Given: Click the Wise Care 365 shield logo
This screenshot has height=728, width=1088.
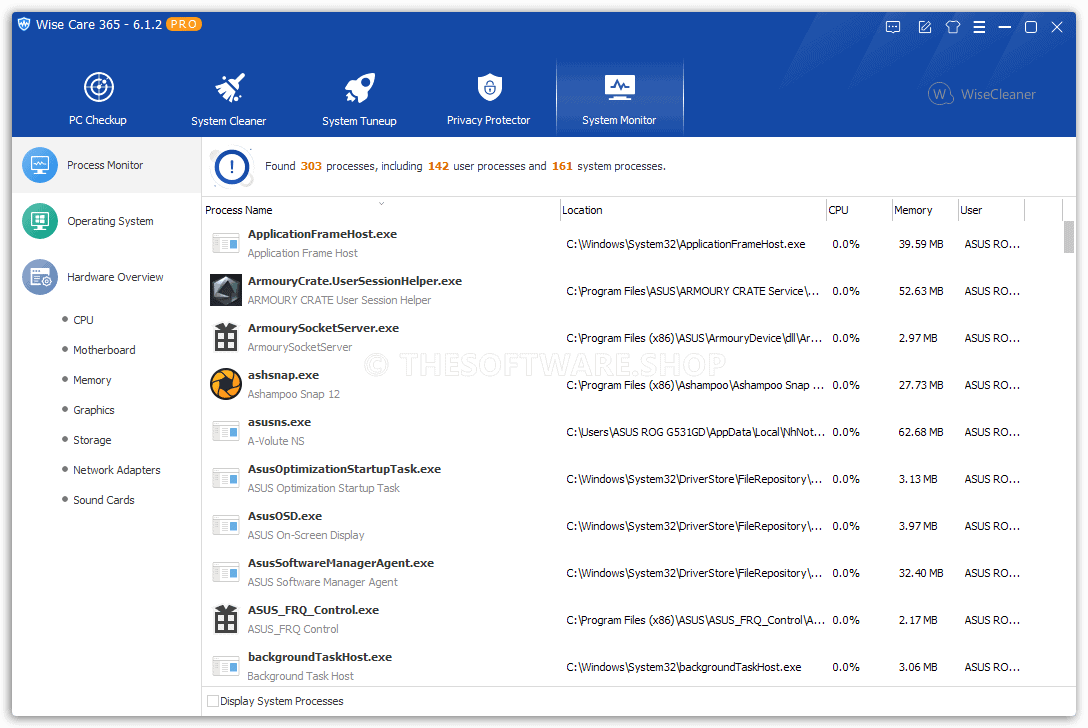Looking at the screenshot, I should (x=24, y=24).
